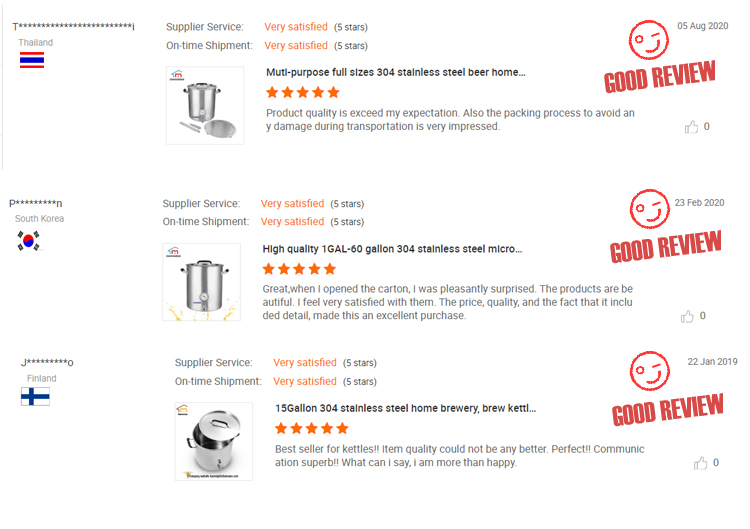Open '15Gallon 304 stainless steel home brewery' link

point(405,408)
